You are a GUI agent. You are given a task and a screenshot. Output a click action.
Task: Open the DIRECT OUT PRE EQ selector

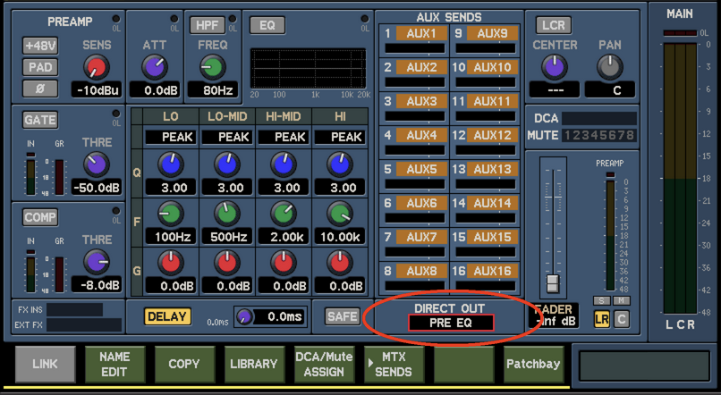pos(450,323)
